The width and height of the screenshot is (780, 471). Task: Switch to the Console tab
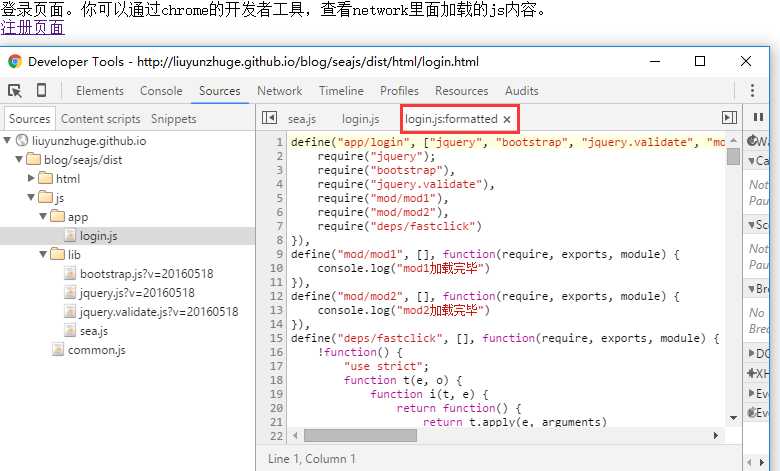click(x=161, y=91)
